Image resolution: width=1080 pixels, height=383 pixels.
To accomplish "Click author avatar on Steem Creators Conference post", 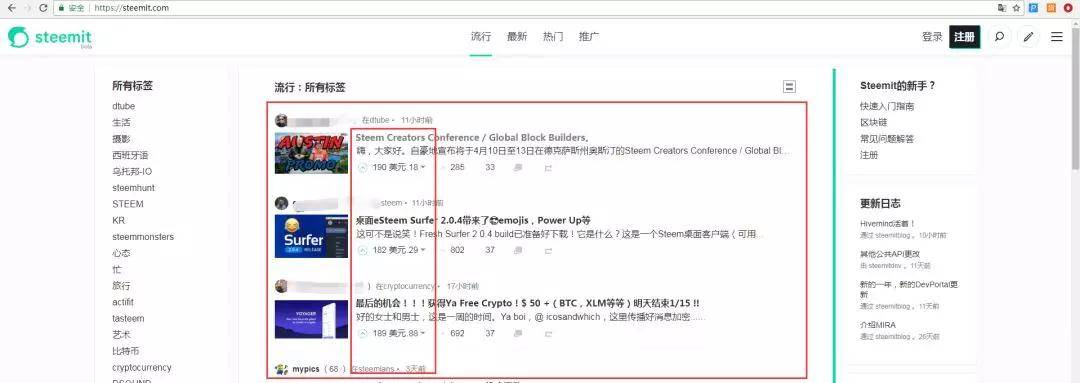I will [281, 121].
